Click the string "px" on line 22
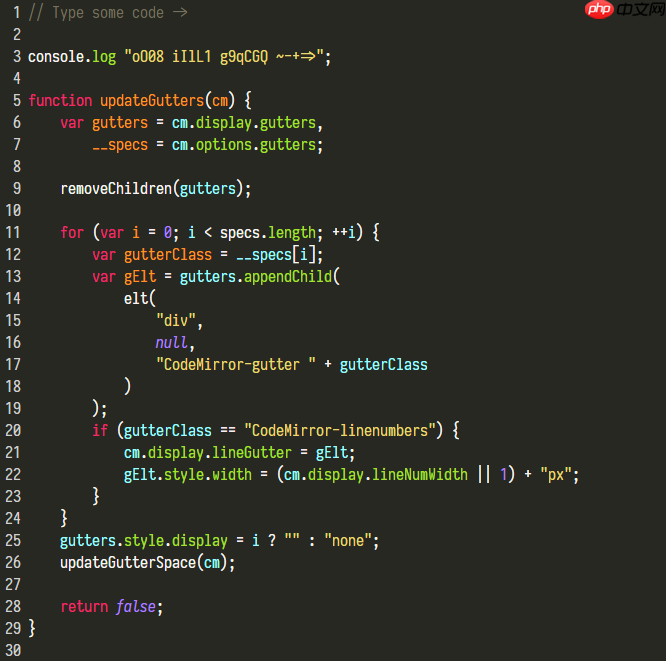 pyautogui.click(x=556, y=475)
